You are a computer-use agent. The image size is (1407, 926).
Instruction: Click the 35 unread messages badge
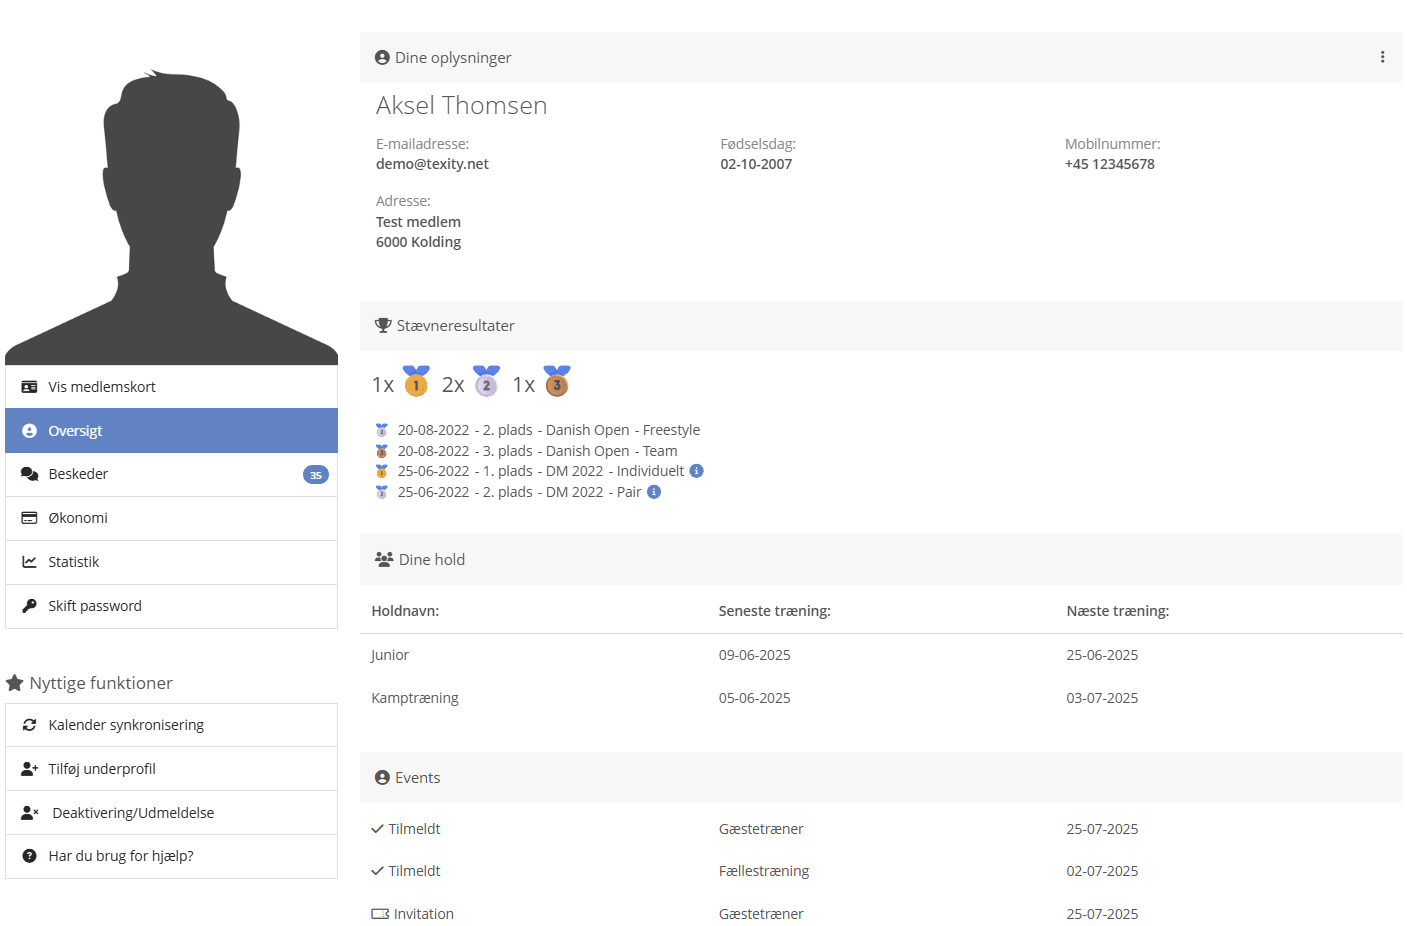click(316, 475)
